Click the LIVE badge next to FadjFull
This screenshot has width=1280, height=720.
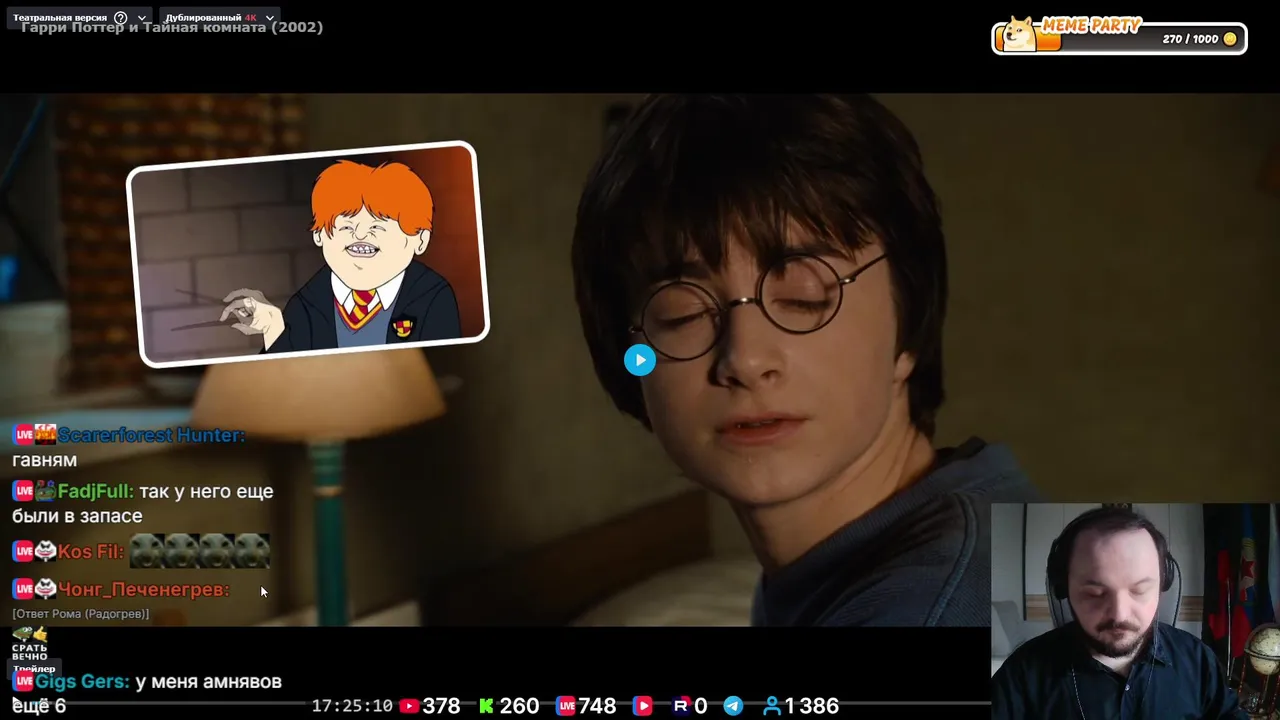click(23, 492)
